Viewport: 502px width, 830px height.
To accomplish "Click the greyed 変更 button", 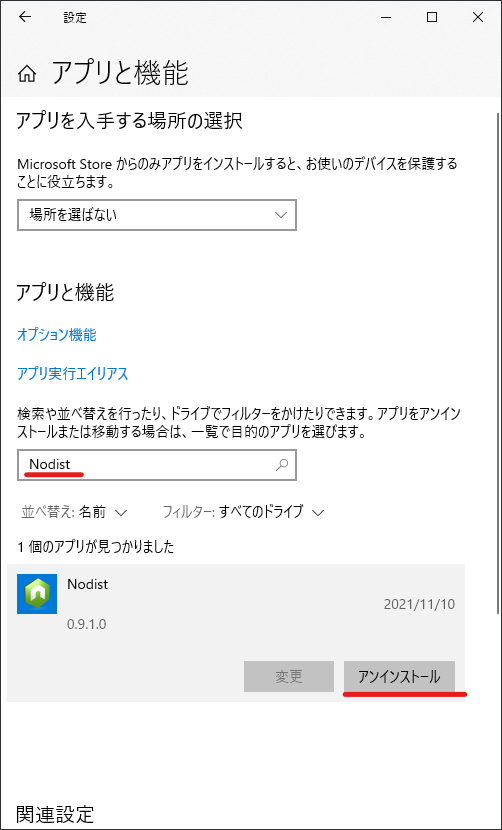I will 289,676.
